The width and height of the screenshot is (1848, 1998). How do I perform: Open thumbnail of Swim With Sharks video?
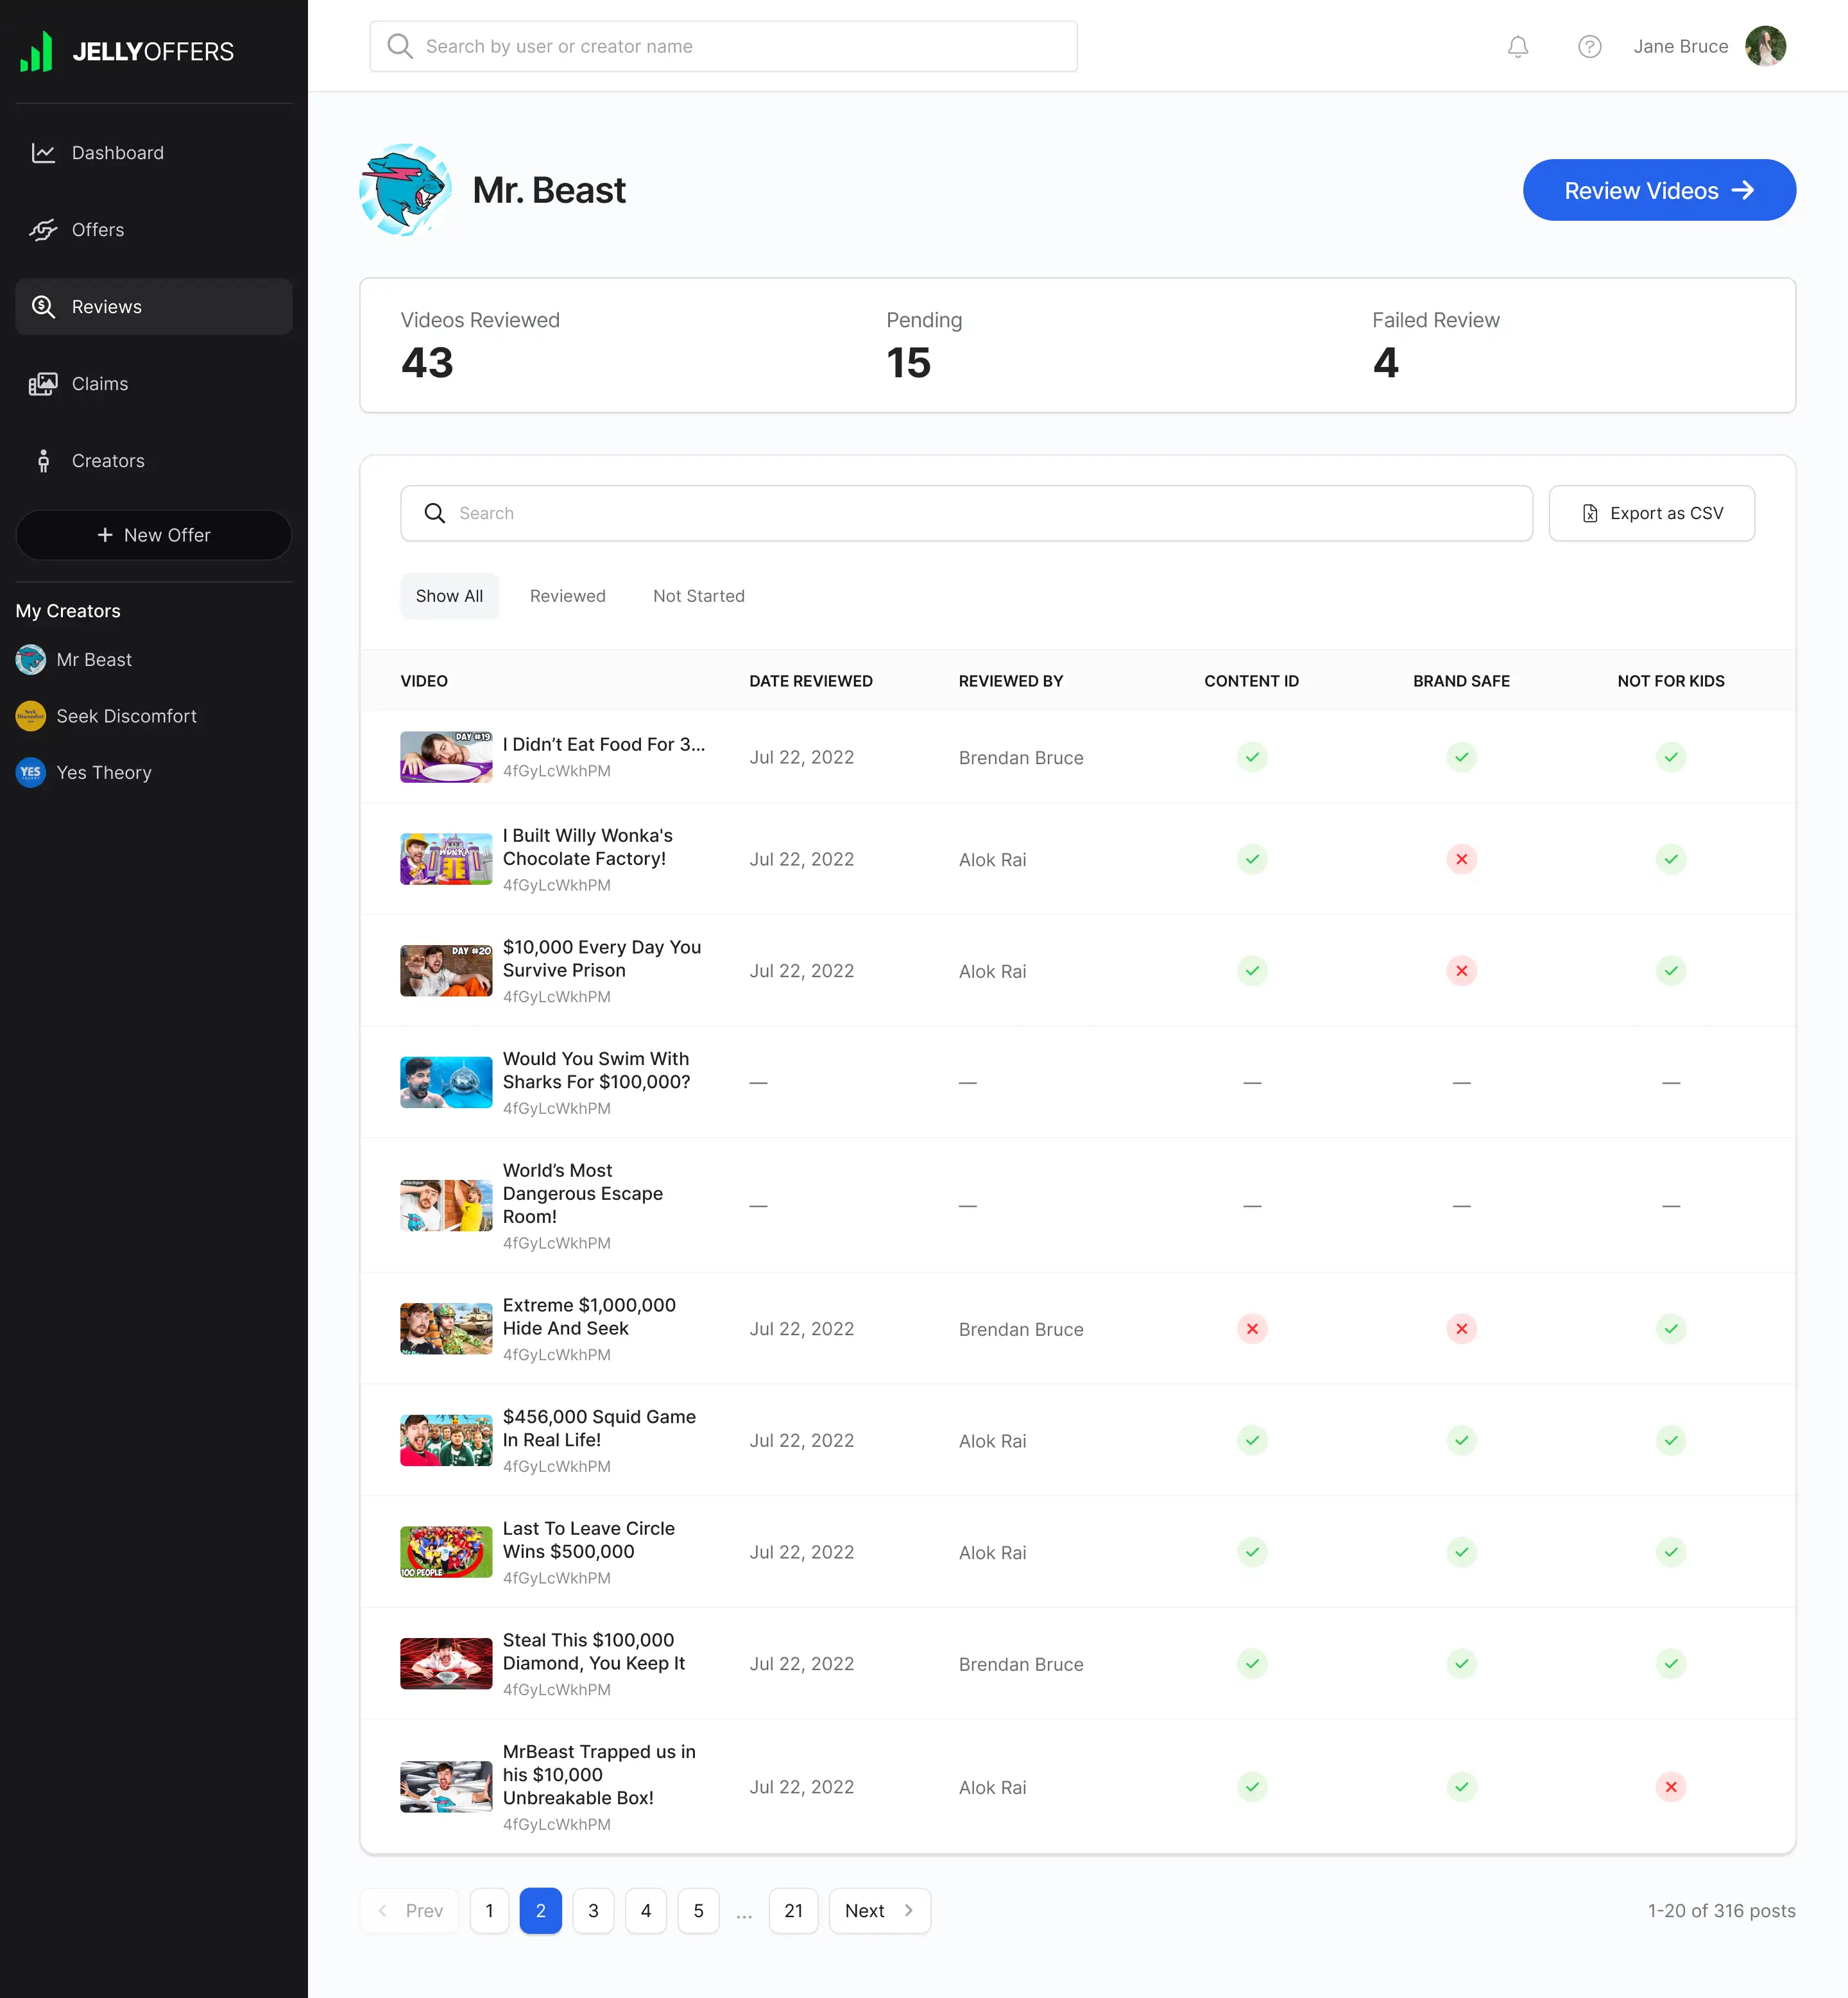tap(446, 1082)
